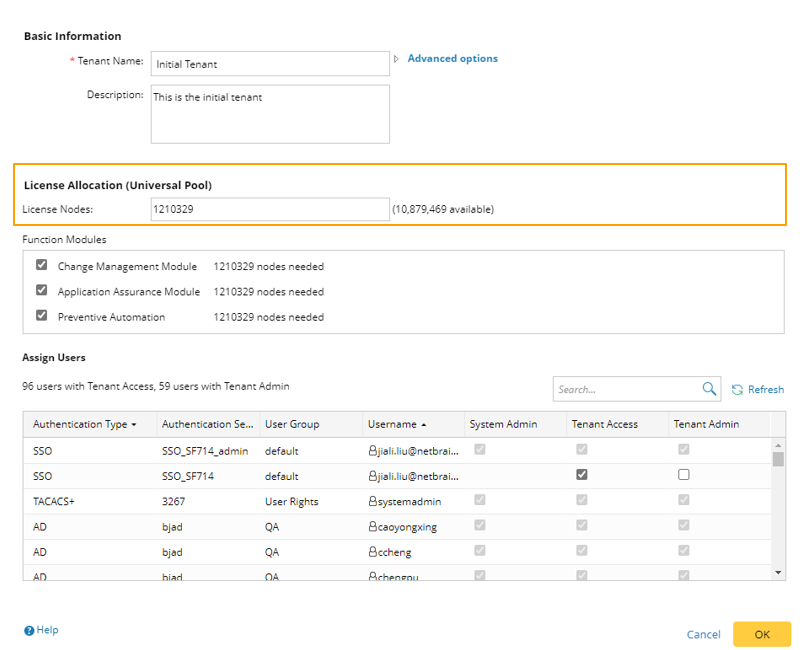The width and height of the screenshot is (803, 650).
Task: Uncheck the Change Management Module checkbox
Action: 41,266
